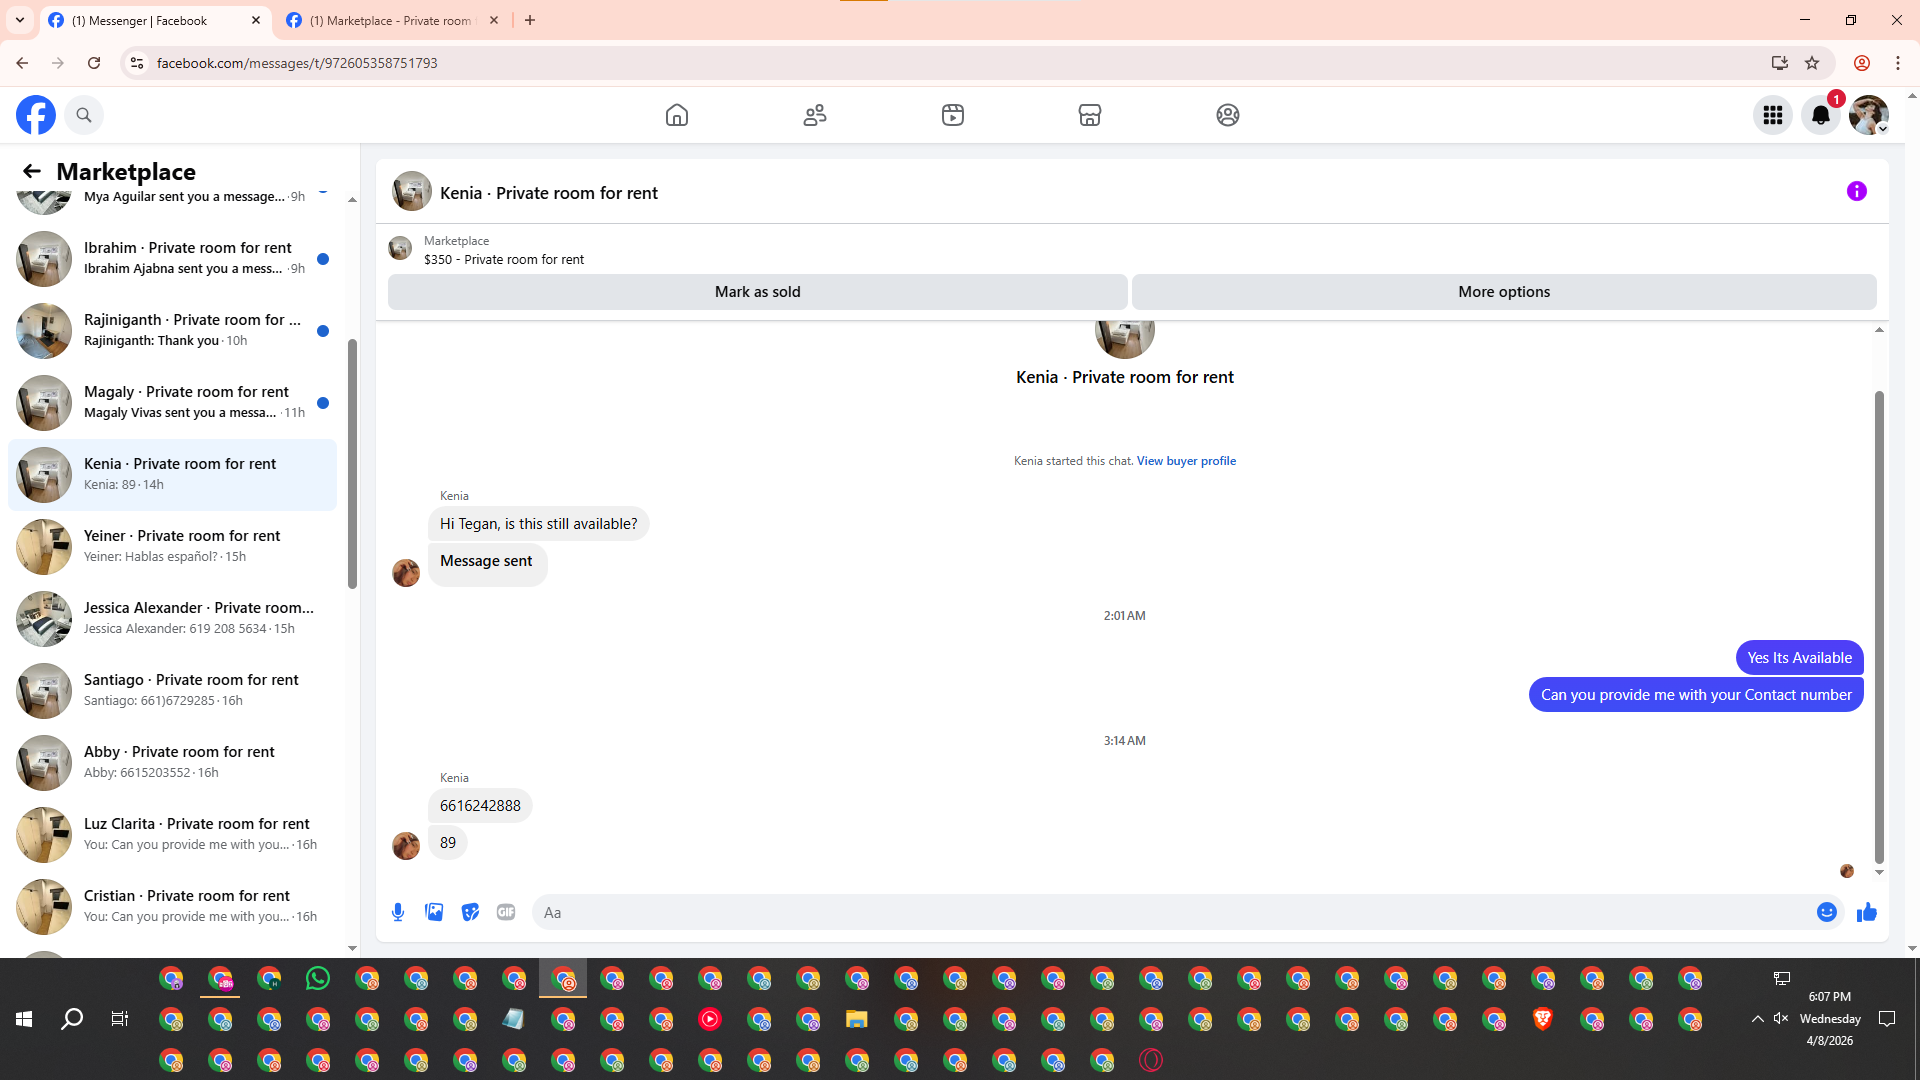Image resolution: width=1920 pixels, height=1080 pixels.
Task: Show hidden system tray icons chevron
Action: (1757, 1019)
